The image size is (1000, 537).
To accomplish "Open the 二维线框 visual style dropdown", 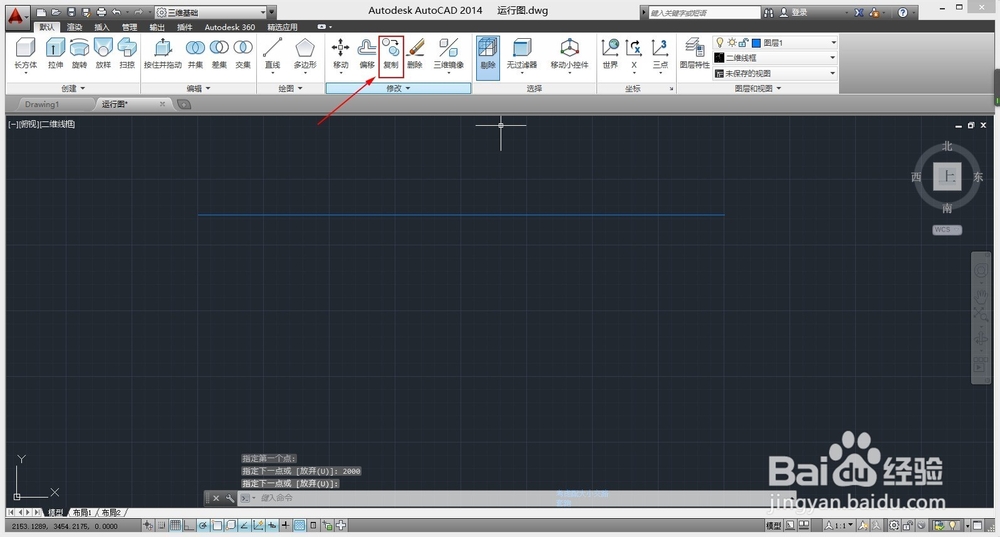I will click(x=775, y=57).
